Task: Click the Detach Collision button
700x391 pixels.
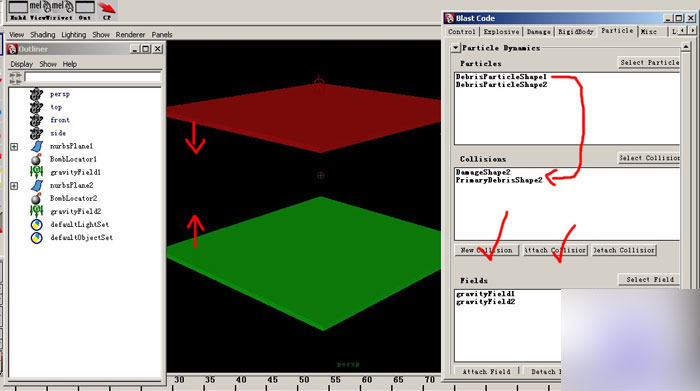Action: [624, 250]
